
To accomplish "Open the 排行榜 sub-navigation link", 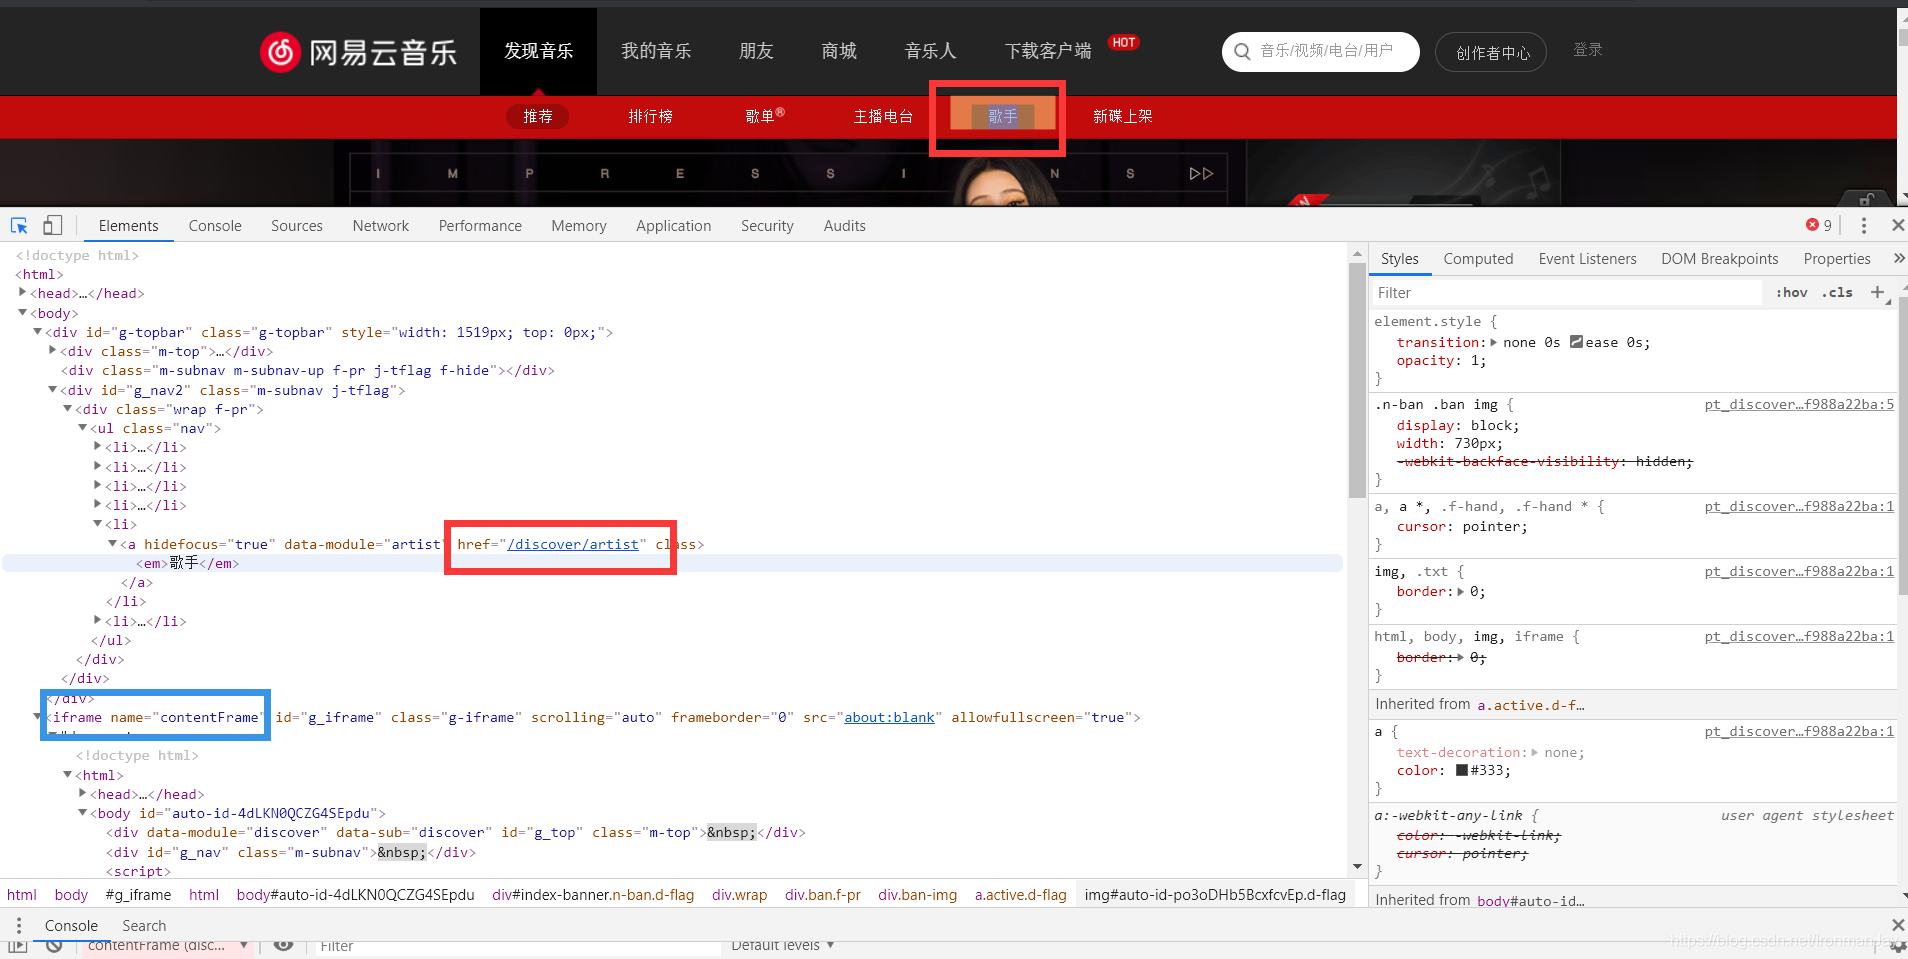I will (650, 116).
